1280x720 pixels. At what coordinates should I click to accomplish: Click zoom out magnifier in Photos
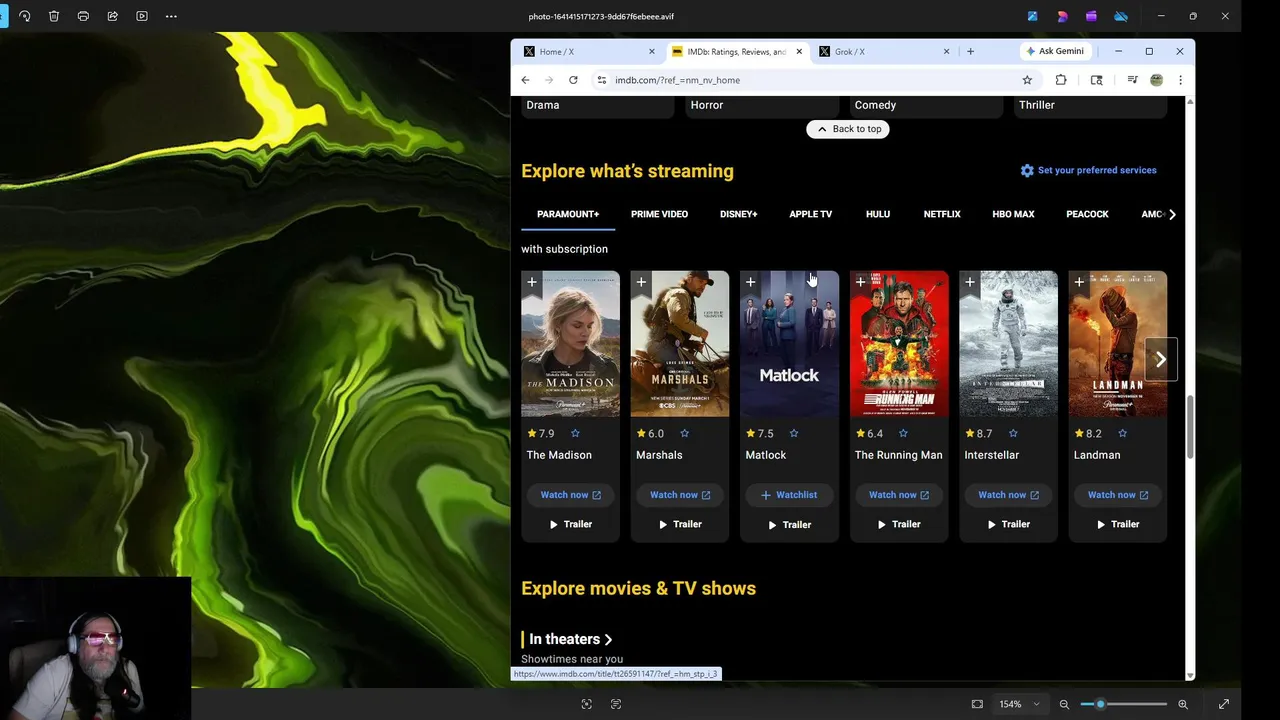(1064, 704)
